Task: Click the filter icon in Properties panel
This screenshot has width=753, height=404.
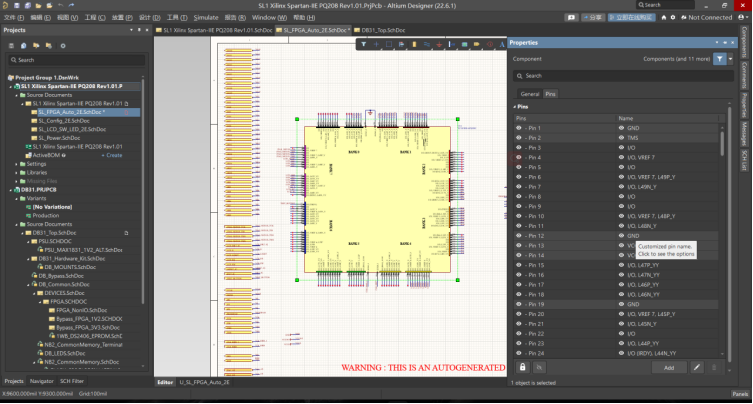Action: 720,60
